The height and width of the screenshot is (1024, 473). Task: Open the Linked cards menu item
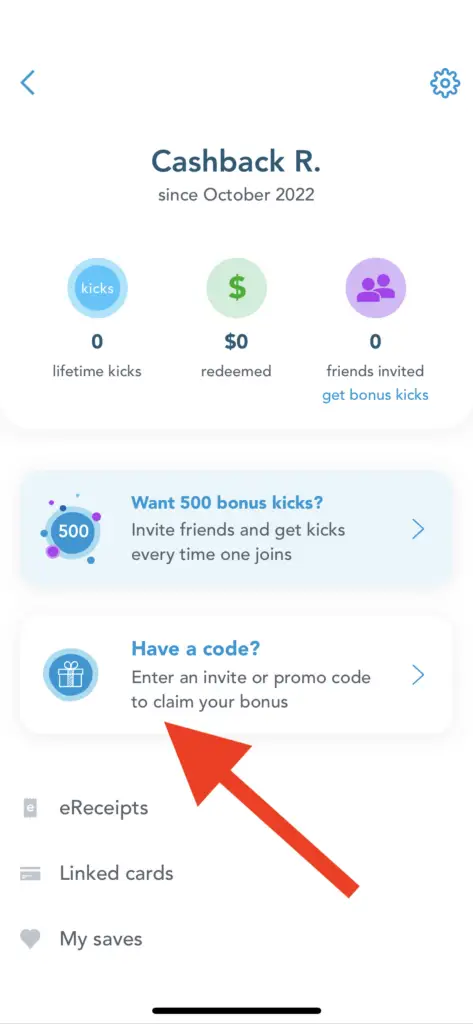(236, 874)
